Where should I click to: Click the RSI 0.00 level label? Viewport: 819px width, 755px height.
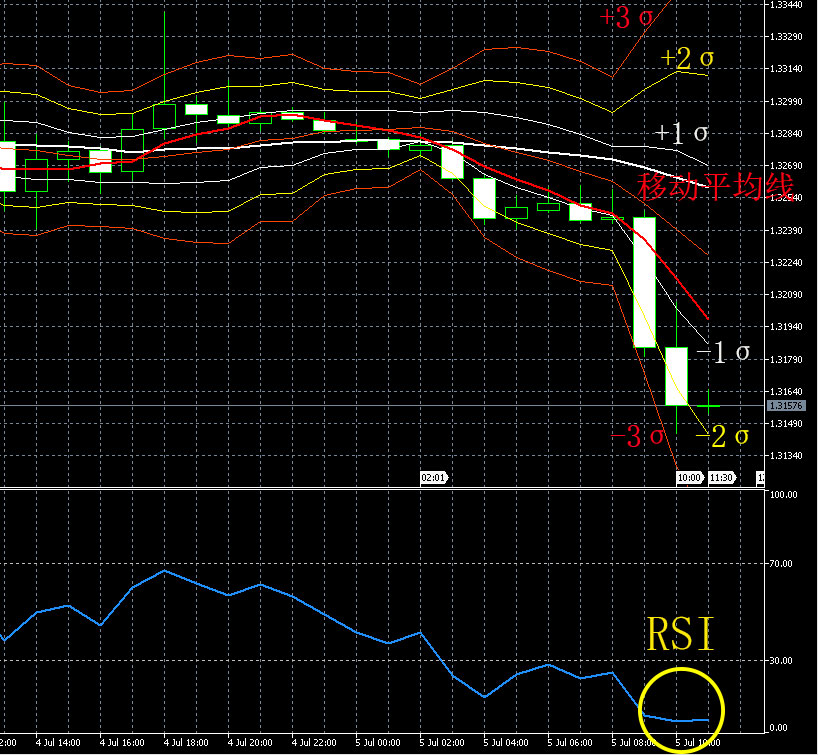click(779, 727)
